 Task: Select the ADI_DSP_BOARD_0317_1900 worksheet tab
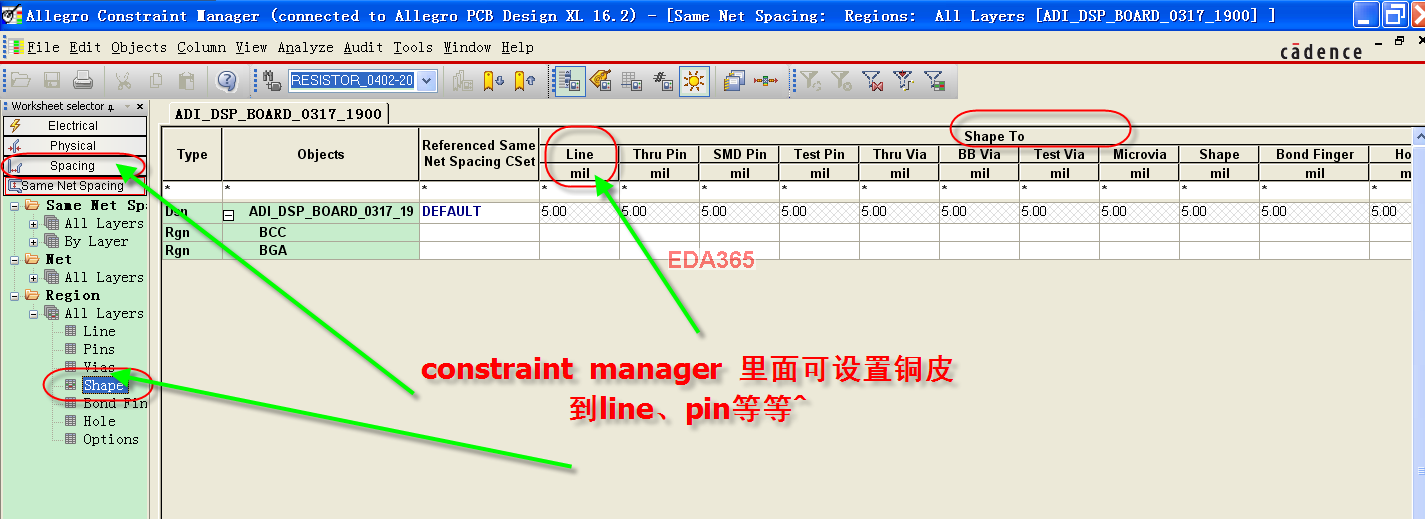[278, 114]
